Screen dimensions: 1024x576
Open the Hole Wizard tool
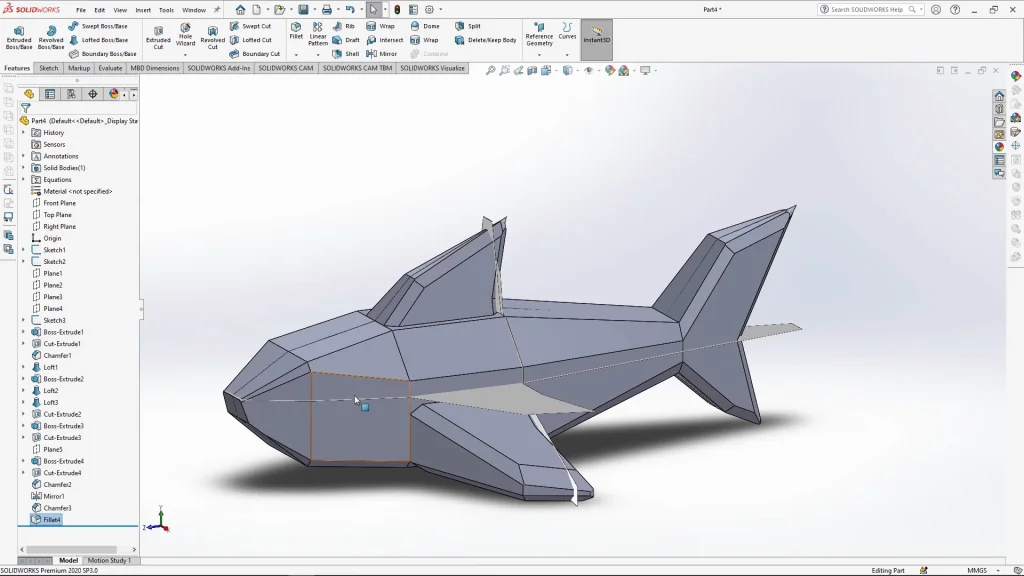tap(185, 35)
